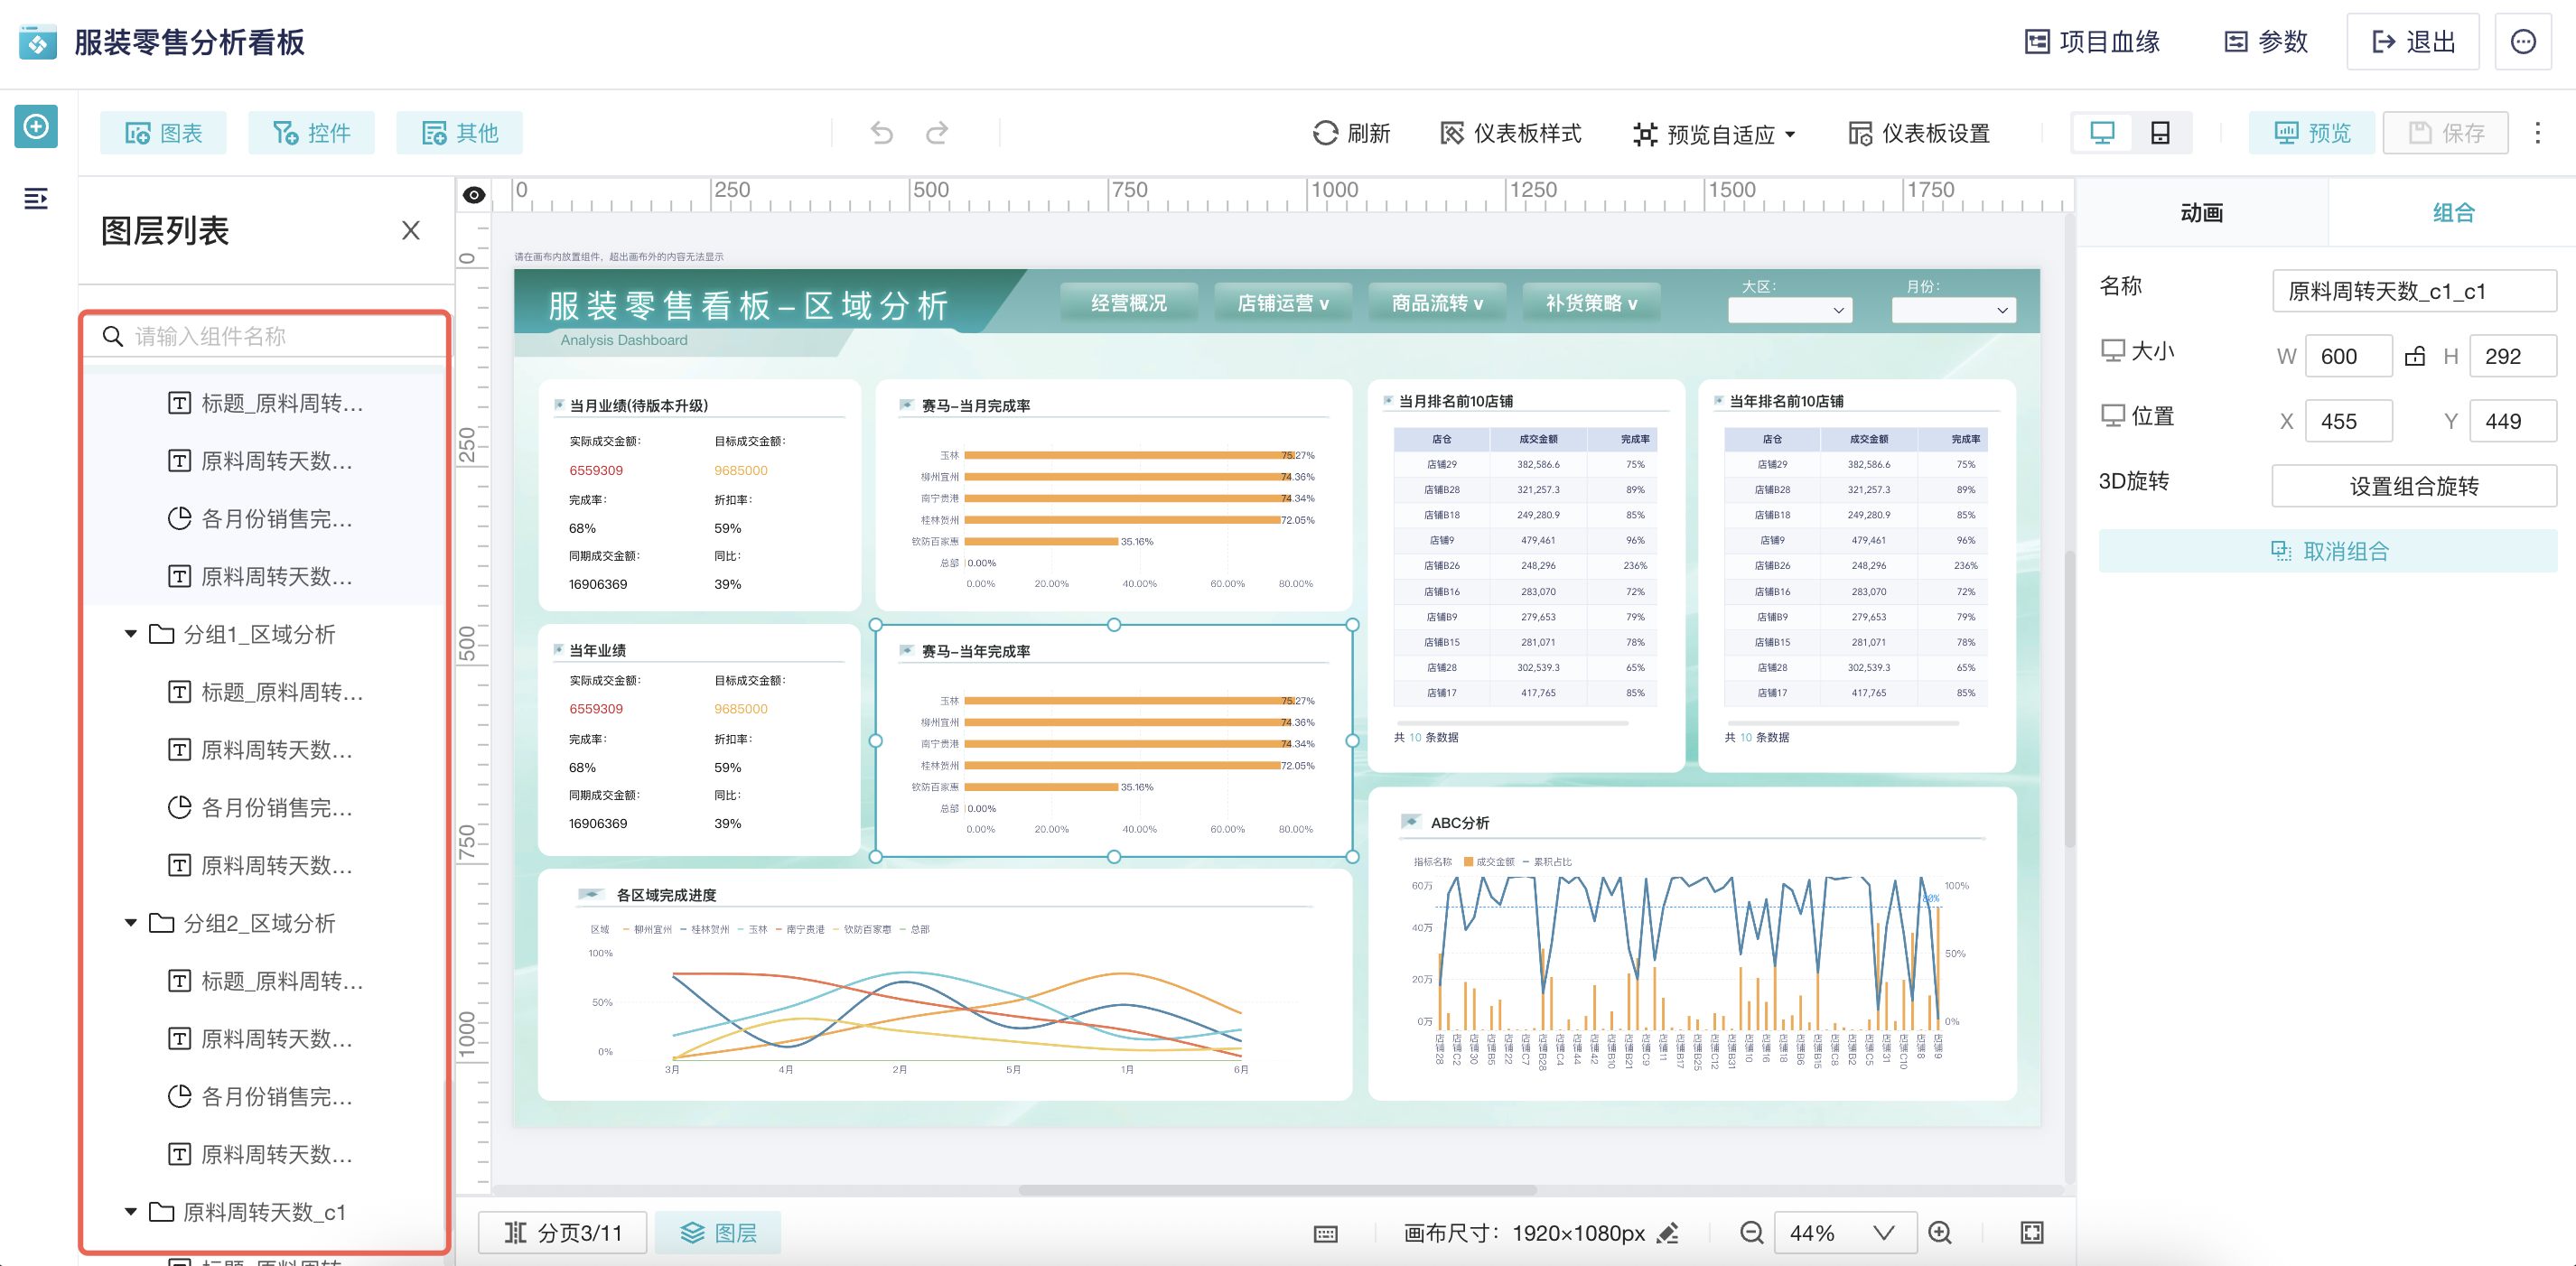Open the more options vertical dots menu
This screenshot has width=2576, height=1266.
pos(2537,133)
